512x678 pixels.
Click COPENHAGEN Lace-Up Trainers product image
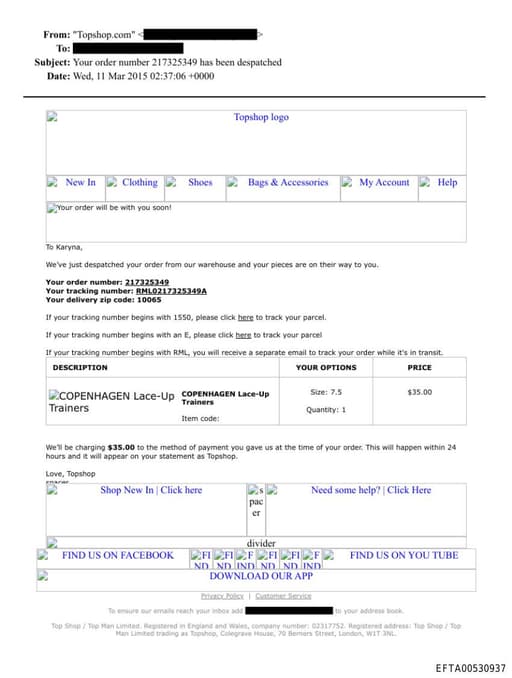[x=112, y=402]
